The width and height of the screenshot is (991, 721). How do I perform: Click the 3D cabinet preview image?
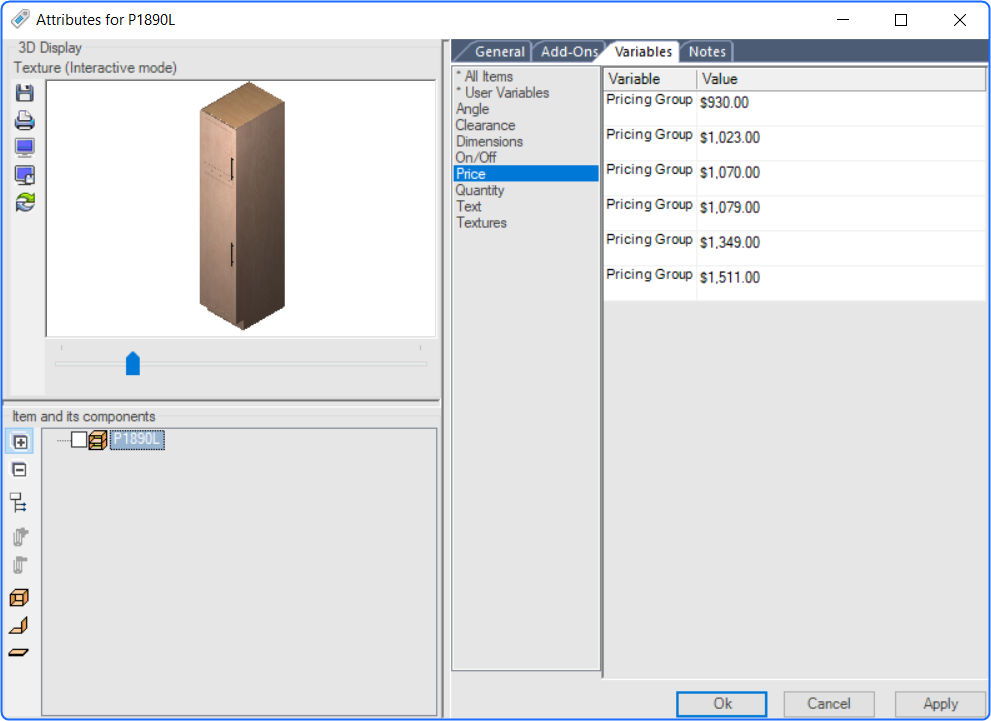241,206
